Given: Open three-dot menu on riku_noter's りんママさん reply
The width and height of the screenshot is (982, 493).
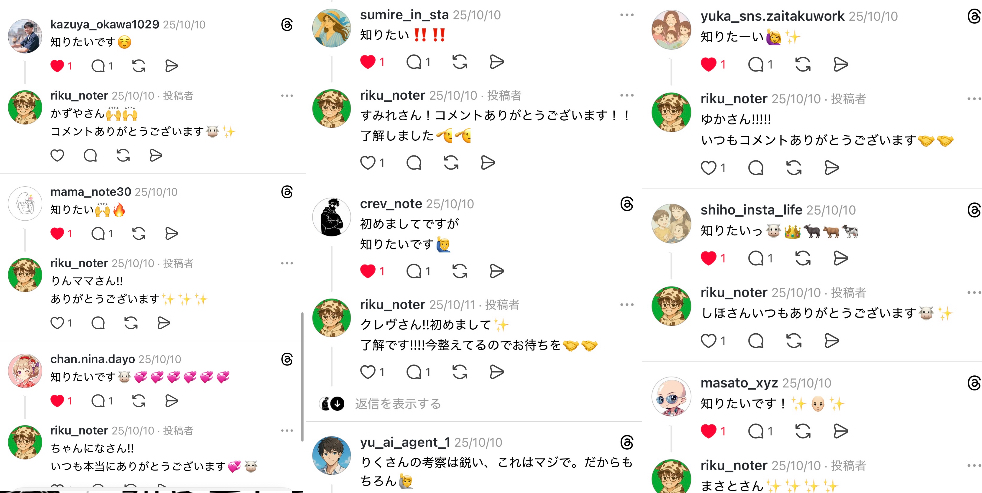Looking at the screenshot, I should pos(287,263).
